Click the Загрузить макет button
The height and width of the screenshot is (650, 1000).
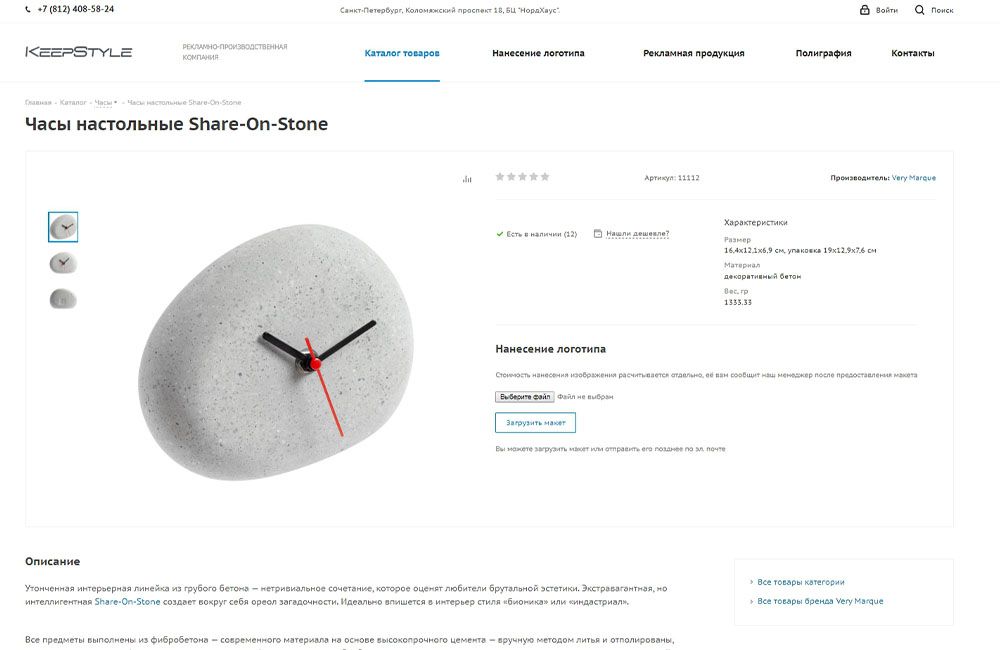pyautogui.click(x=536, y=422)
